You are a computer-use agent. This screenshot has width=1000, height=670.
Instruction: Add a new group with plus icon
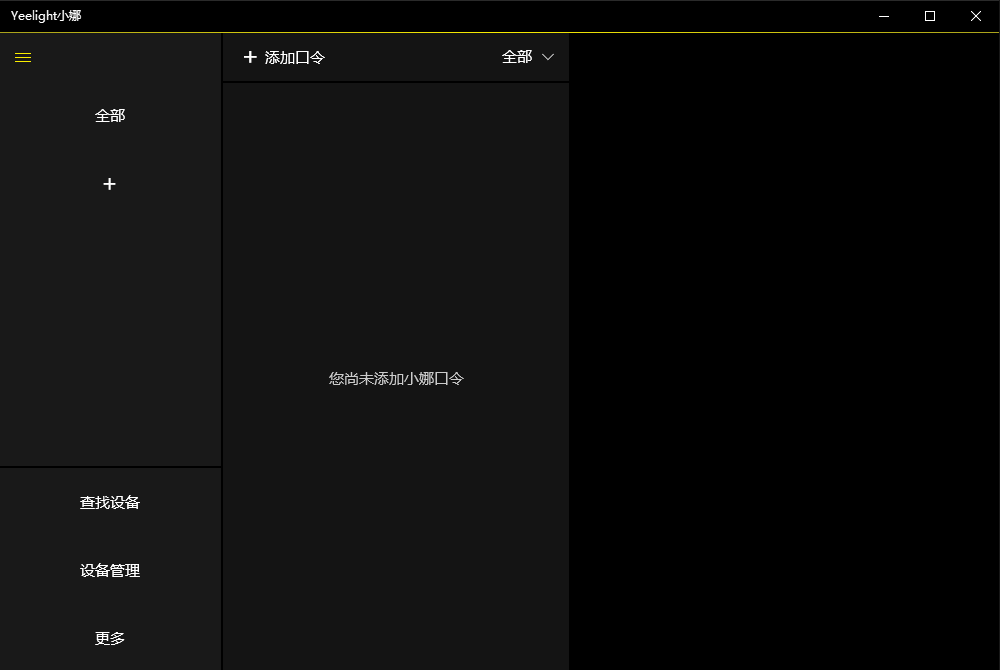coord(110,184)
